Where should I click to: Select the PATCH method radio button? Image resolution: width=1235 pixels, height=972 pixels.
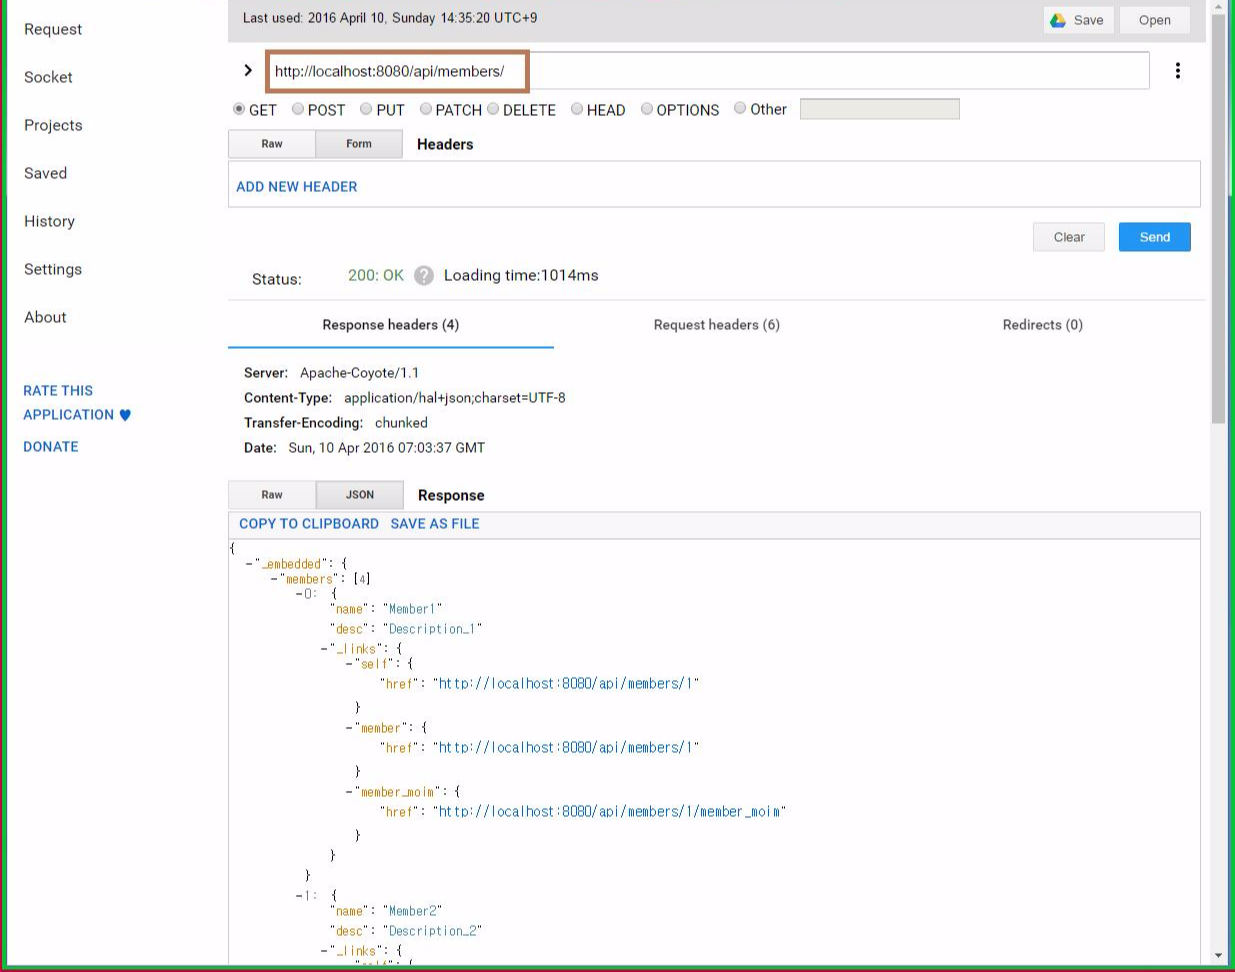(x=426, y=109)
